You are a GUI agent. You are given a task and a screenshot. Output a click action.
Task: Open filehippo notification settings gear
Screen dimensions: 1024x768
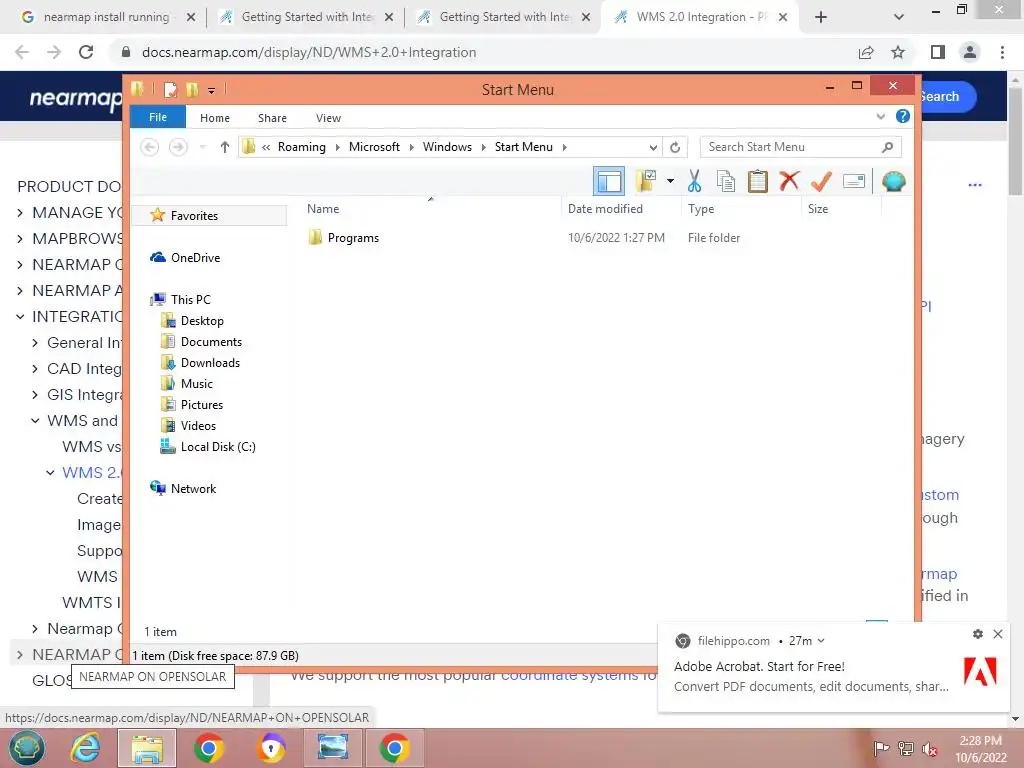tap(978, 634)
